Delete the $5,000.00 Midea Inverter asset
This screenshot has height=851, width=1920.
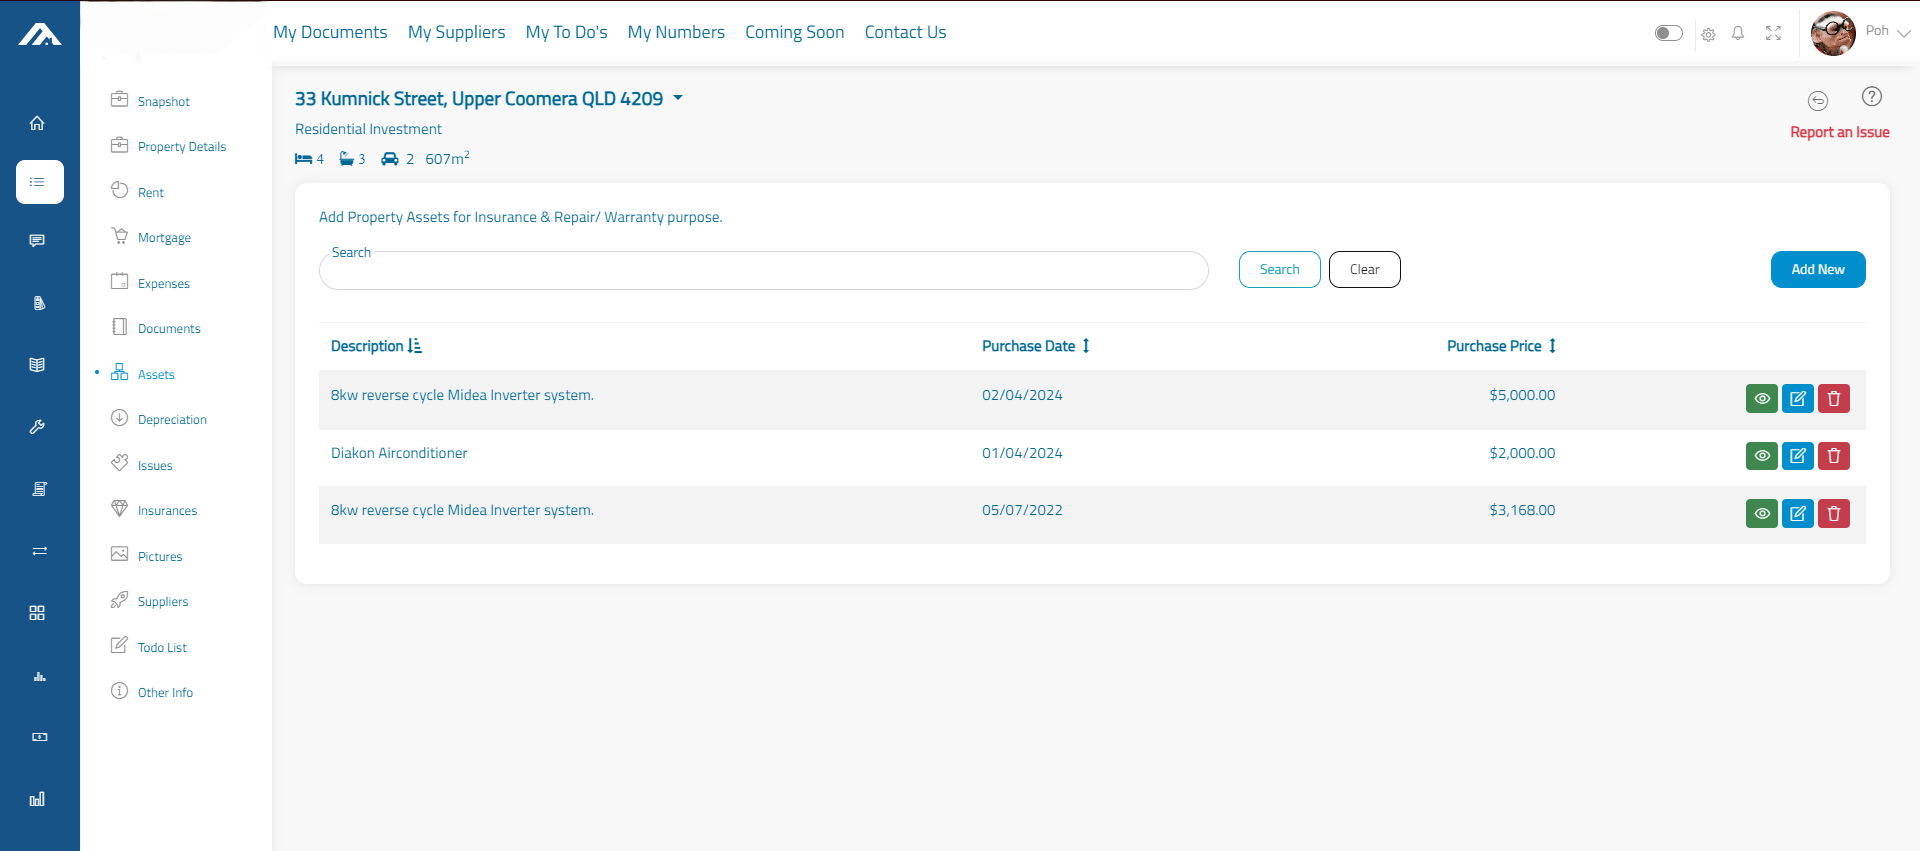1833,398
